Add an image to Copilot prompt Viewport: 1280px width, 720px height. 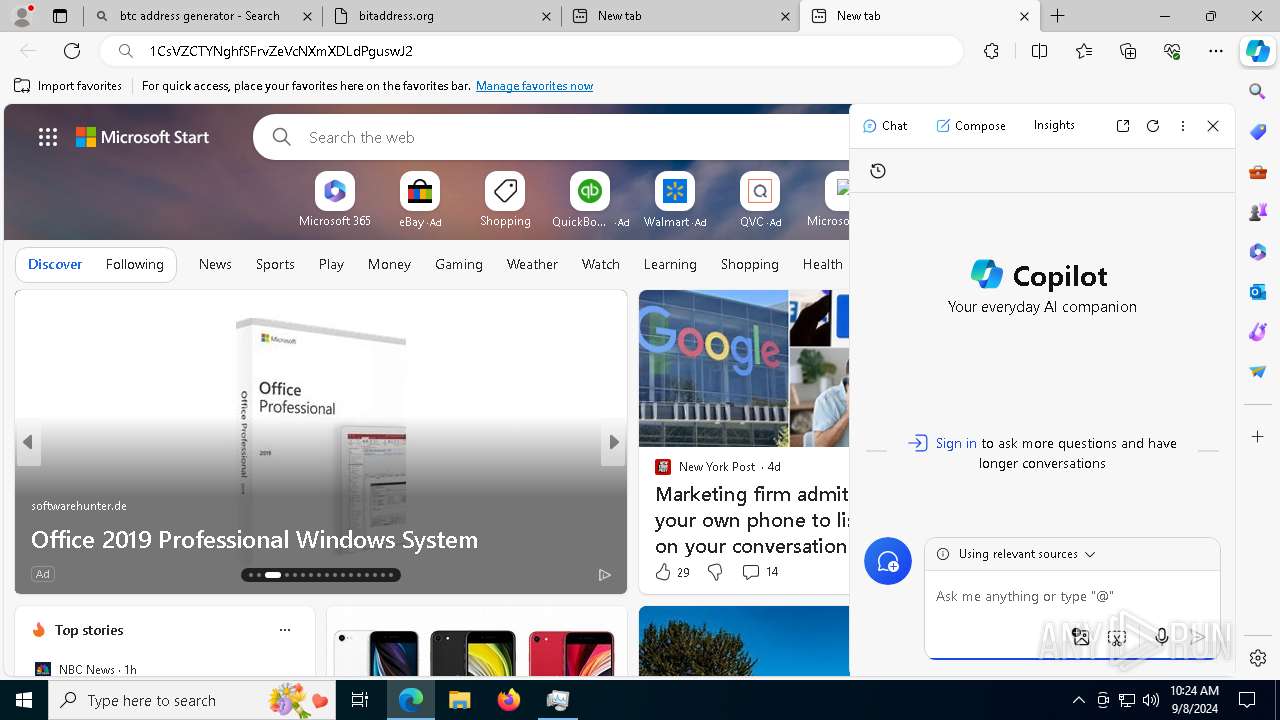1080,636
